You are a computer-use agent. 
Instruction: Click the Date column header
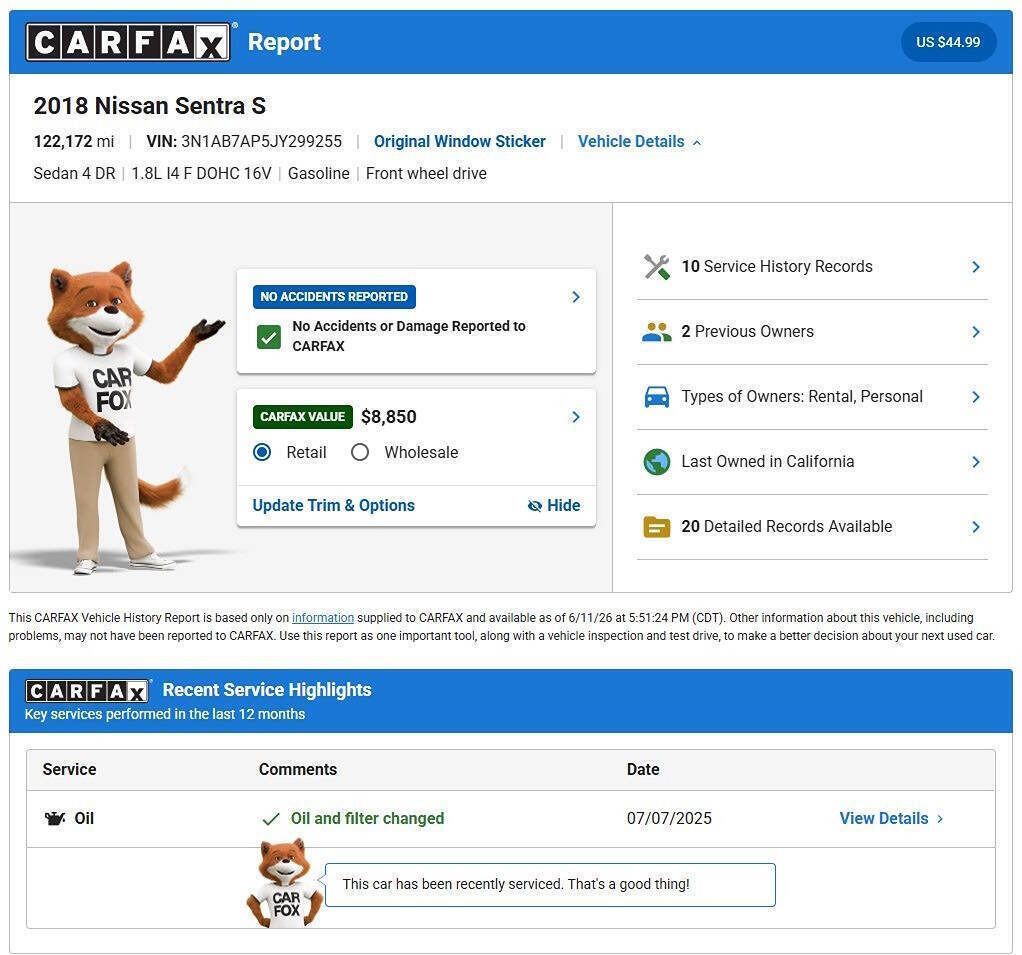tap(643, 769)
